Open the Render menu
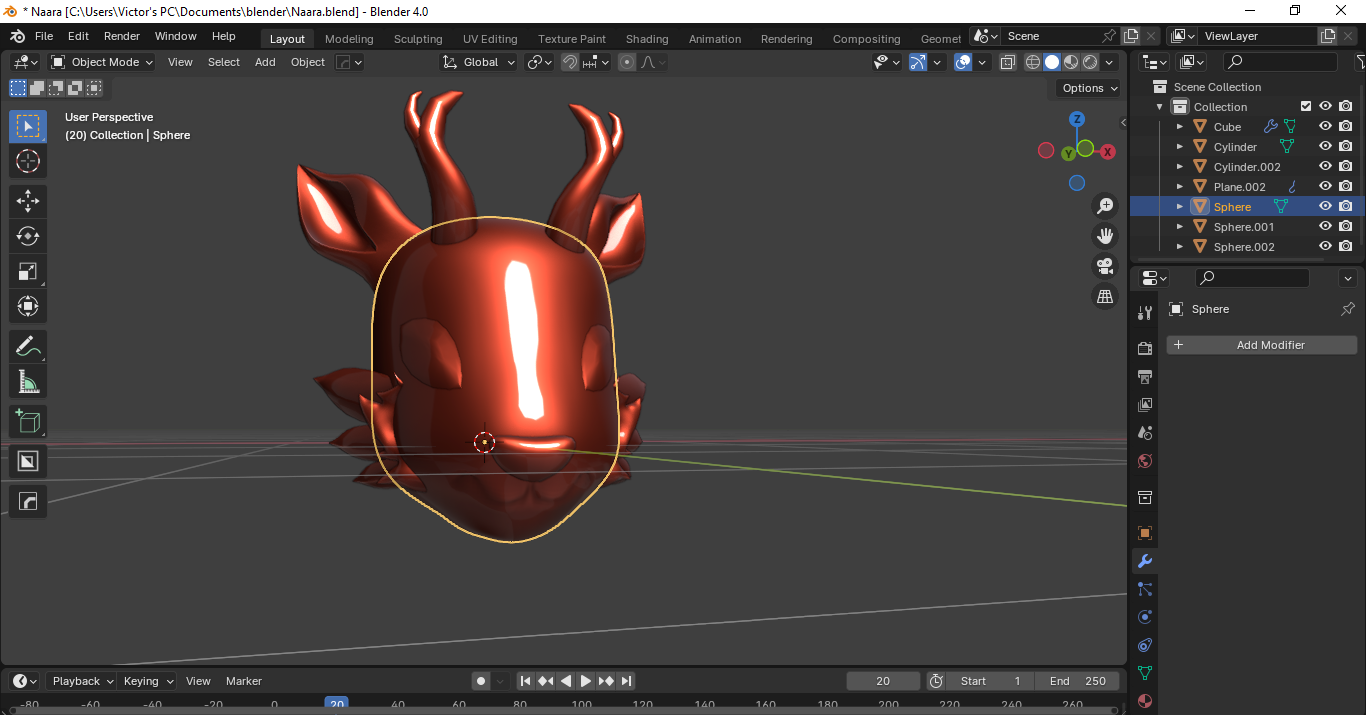Image resolution: width=1366 pixels, height=715 pixels. [x=122, y=36]
